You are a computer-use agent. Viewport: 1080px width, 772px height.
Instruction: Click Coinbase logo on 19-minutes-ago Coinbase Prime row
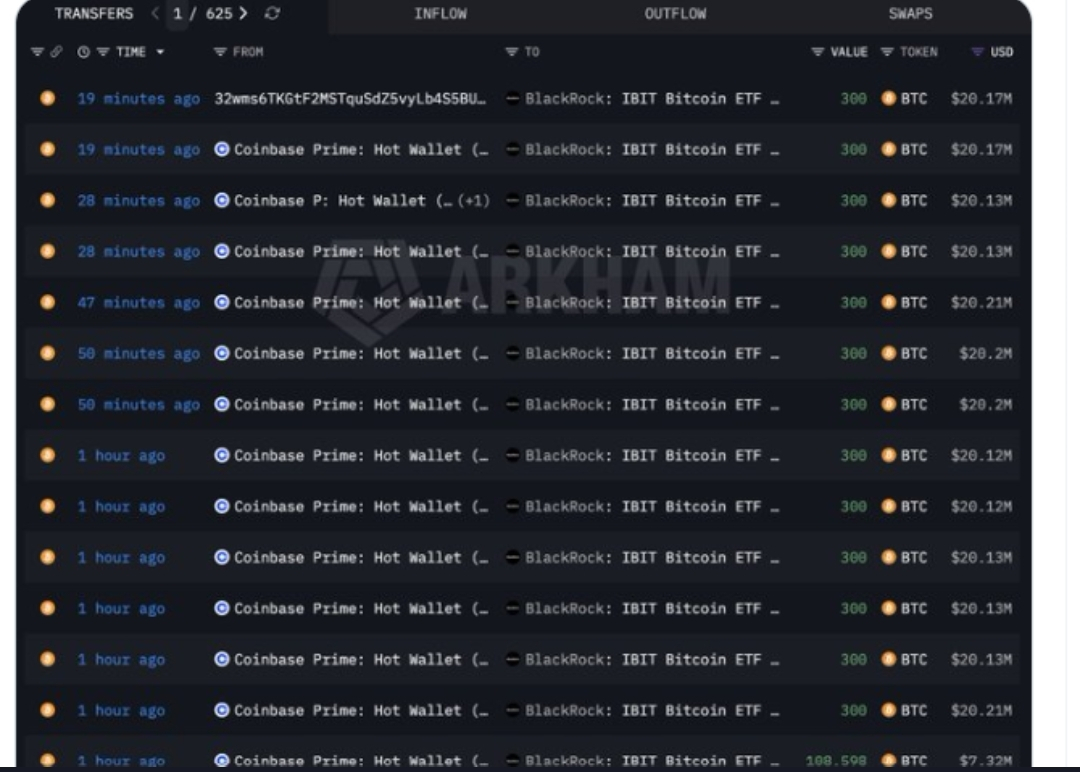tap(221, 149)
